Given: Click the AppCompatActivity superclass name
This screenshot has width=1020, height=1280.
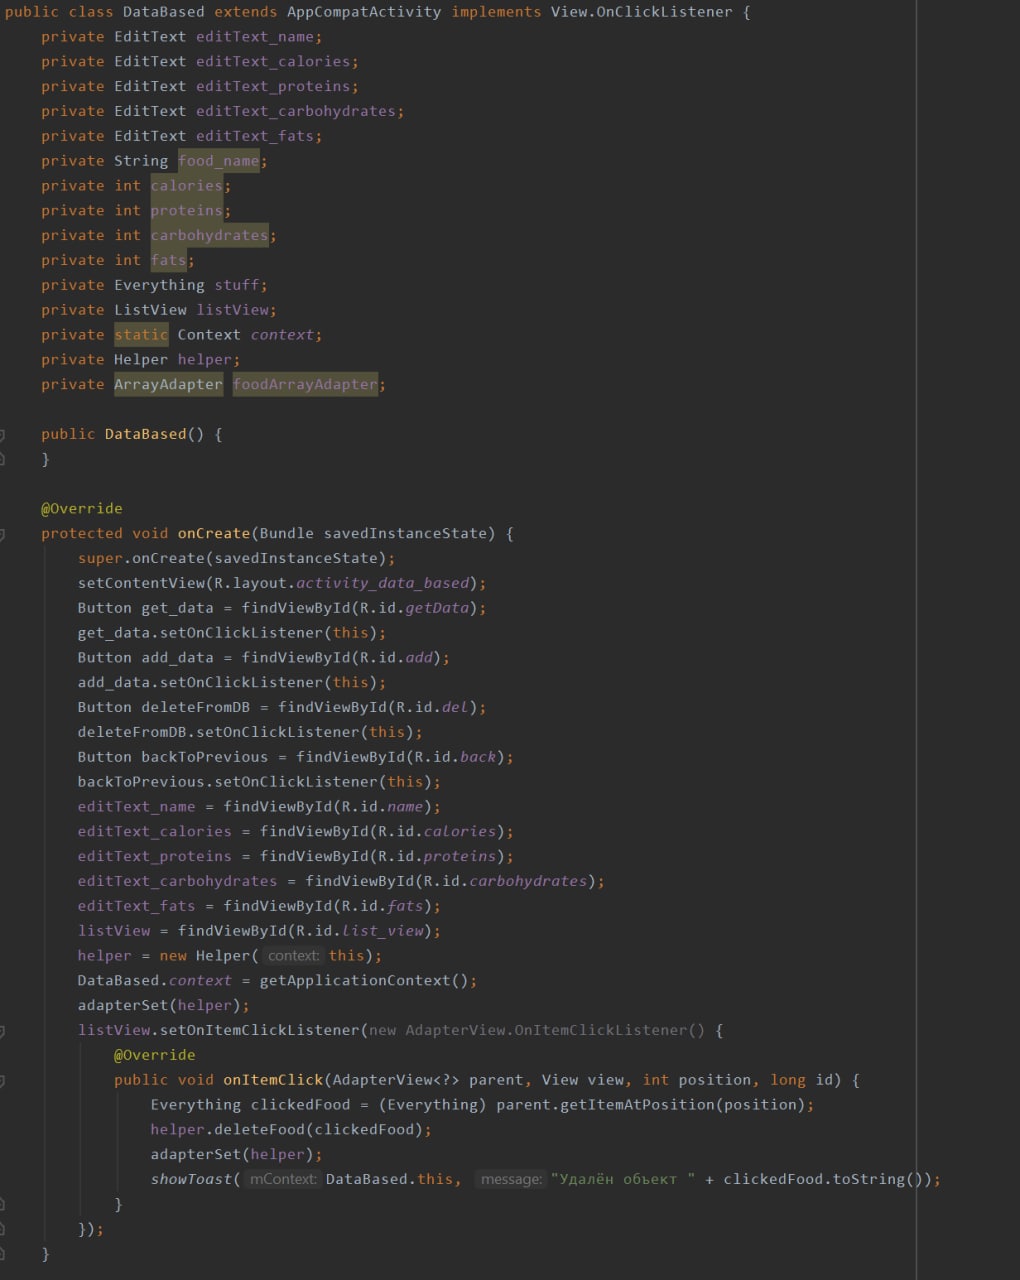Looking at the screenshot, I should [x=364, y=12].
